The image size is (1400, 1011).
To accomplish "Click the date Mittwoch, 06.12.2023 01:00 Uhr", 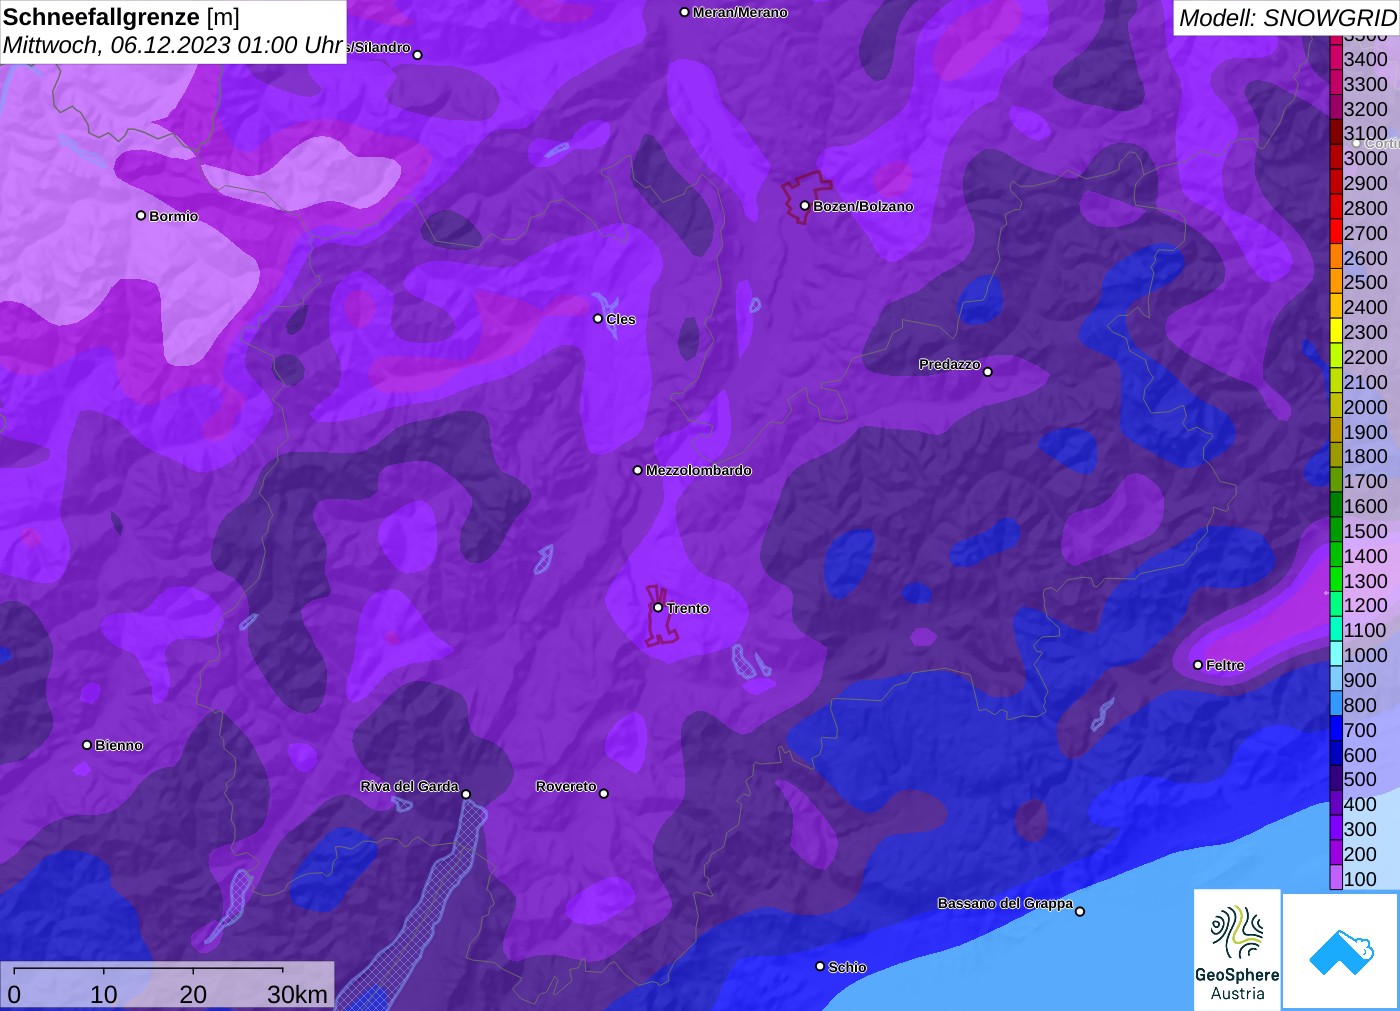I will (173, 45).
